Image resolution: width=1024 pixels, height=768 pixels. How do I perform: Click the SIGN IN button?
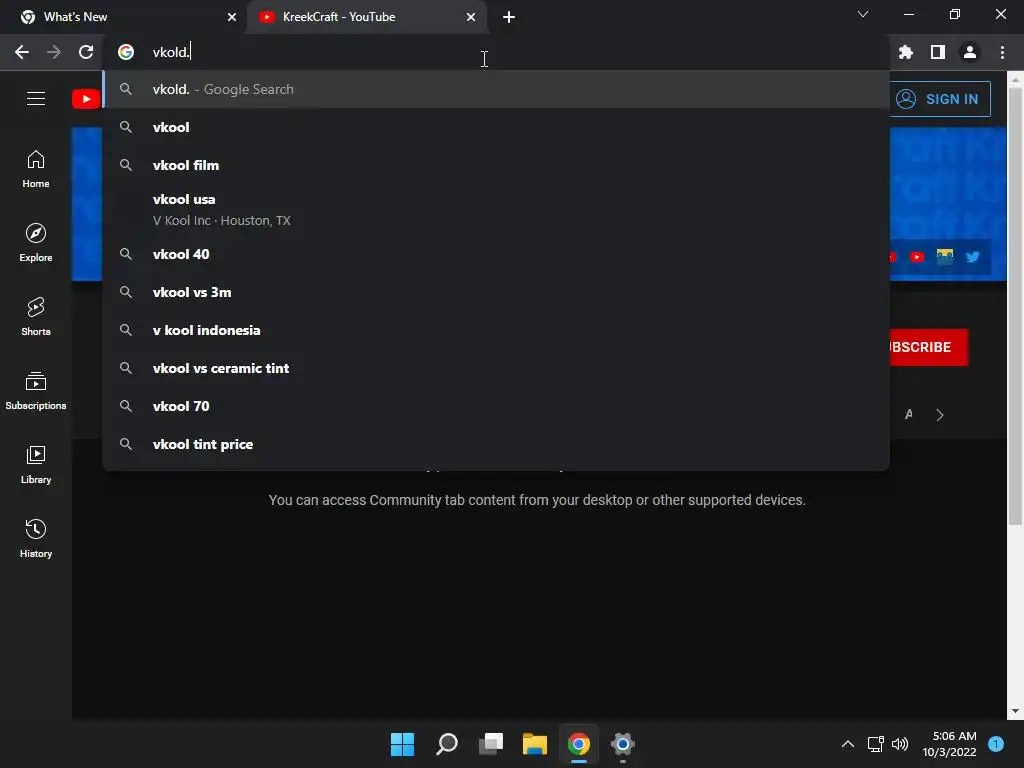point(940,99)
